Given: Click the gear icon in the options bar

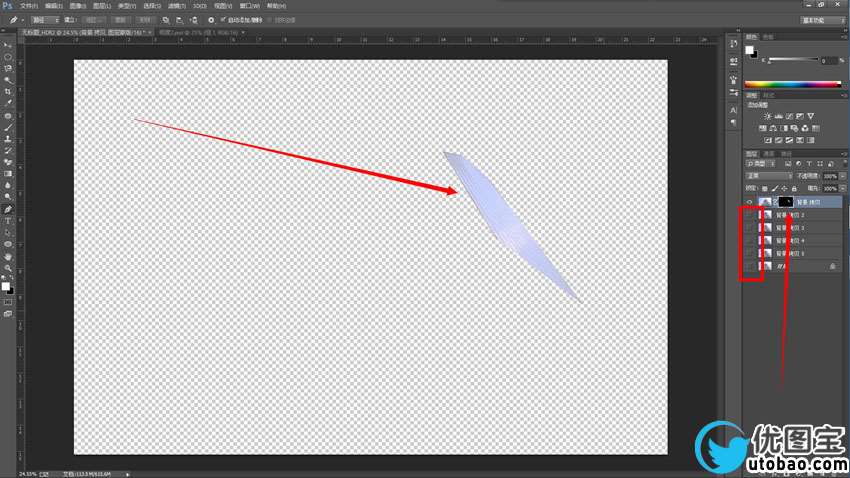Looking at the screenshot, I should click(210, 19).
